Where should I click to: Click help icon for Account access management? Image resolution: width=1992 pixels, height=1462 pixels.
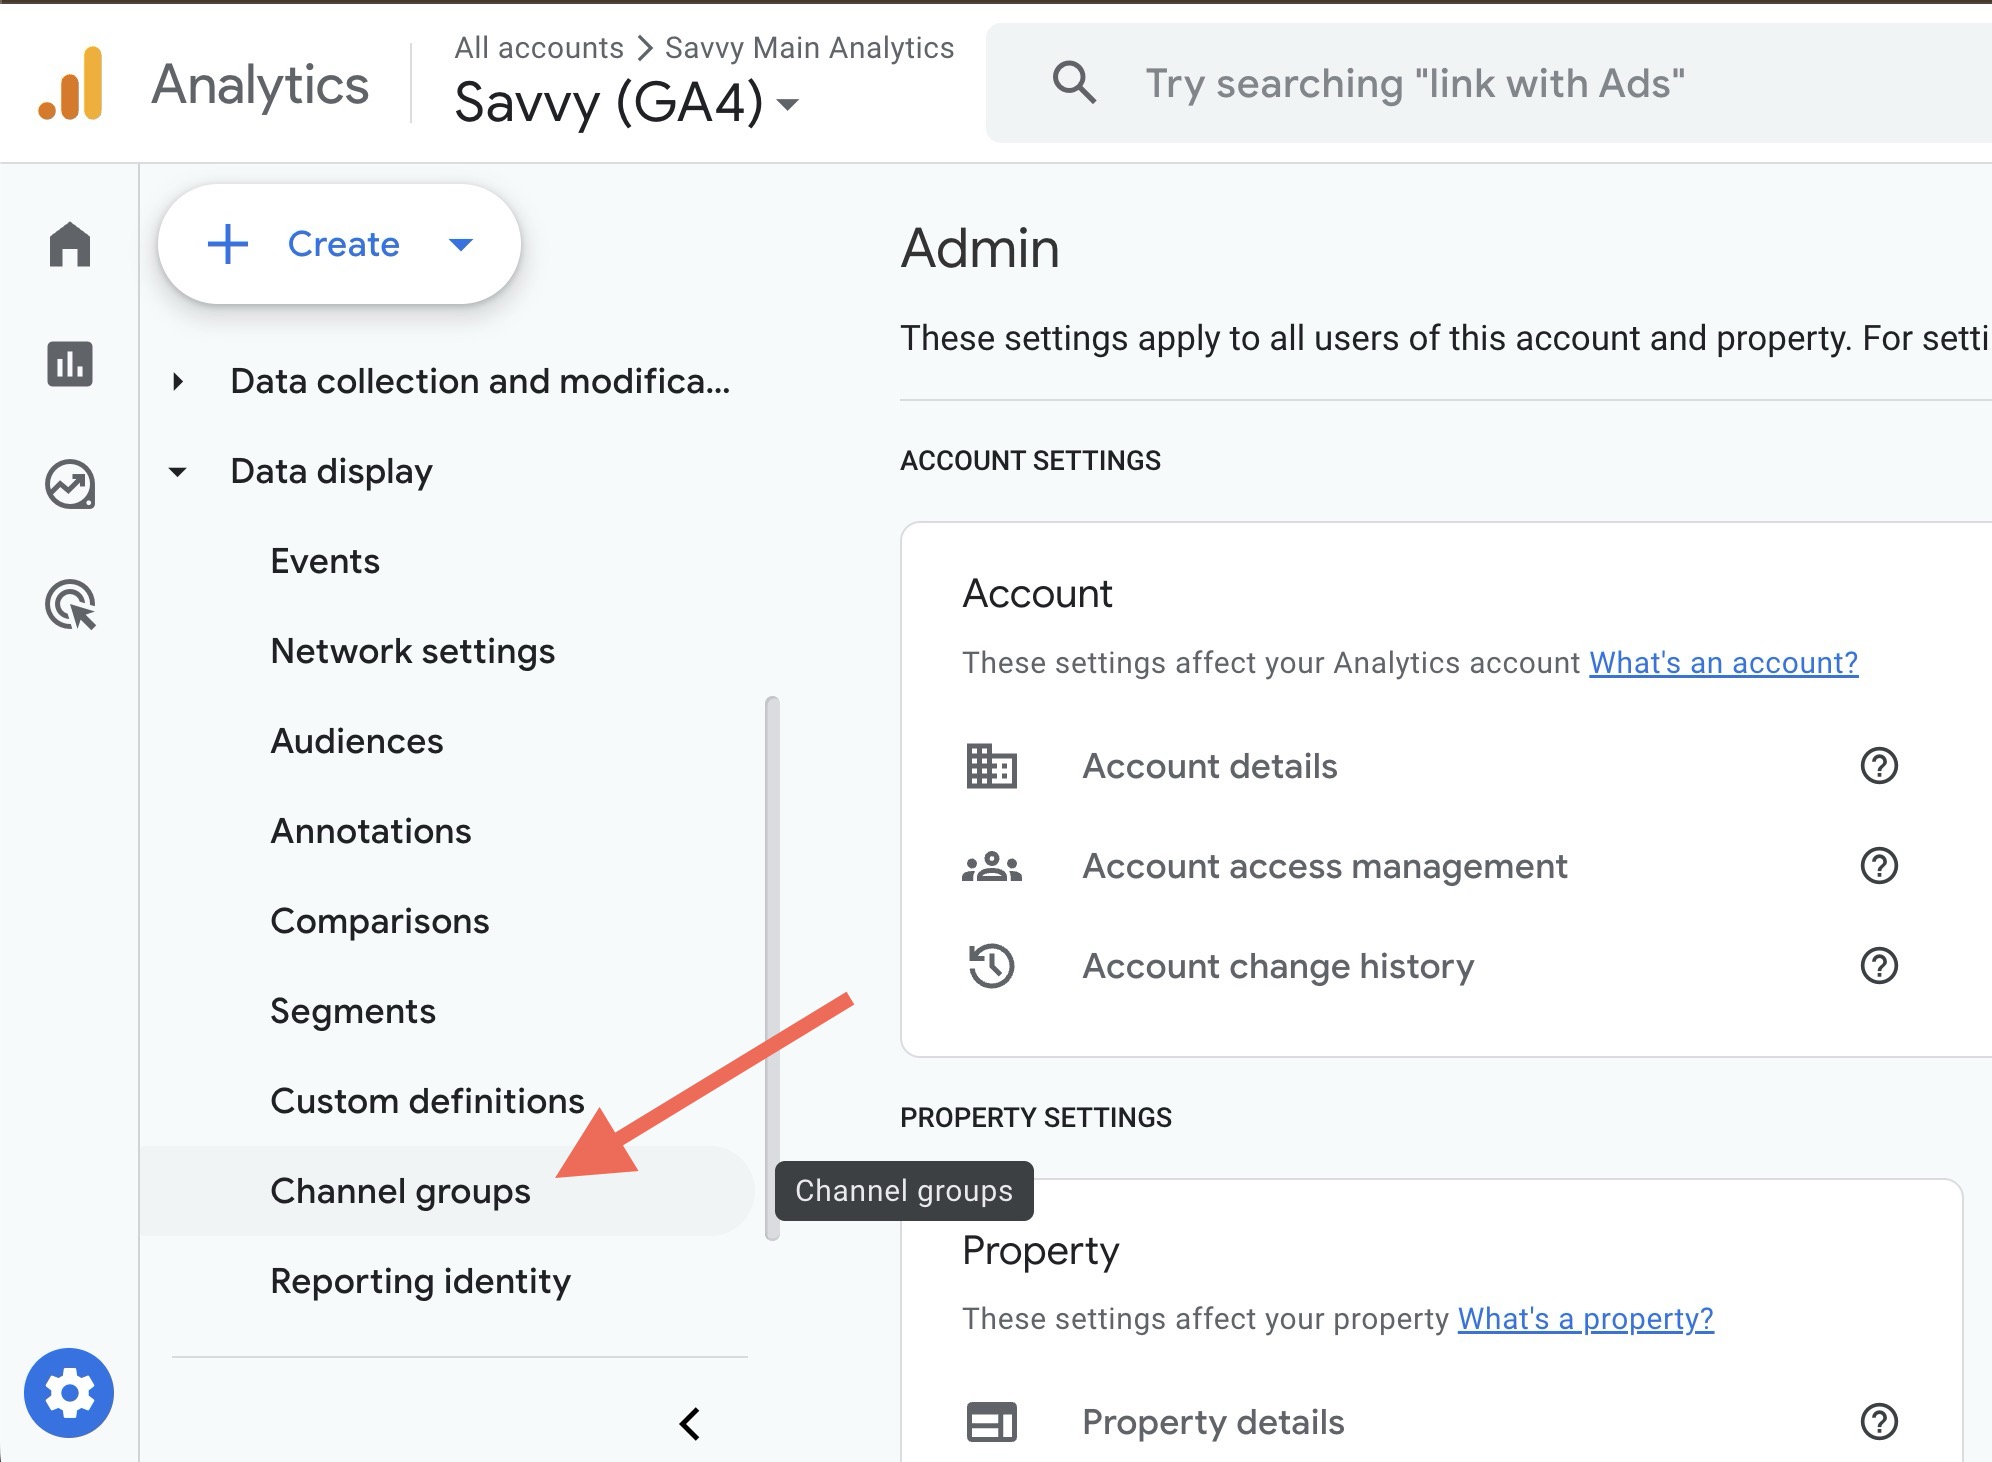click(1878, 866)
